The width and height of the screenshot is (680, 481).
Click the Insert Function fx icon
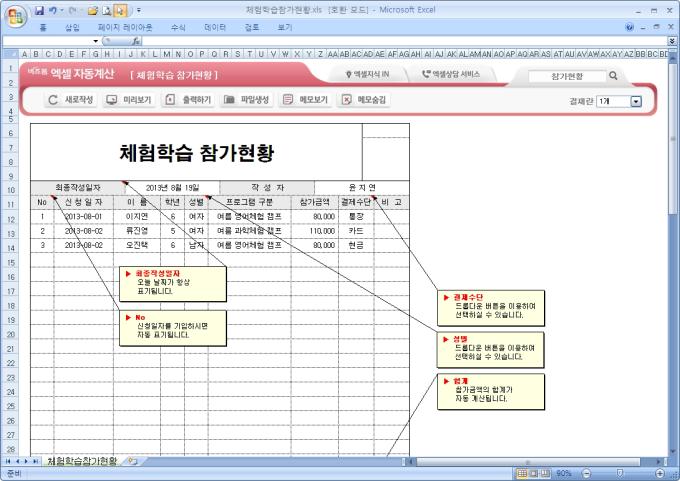pos(136,41)
